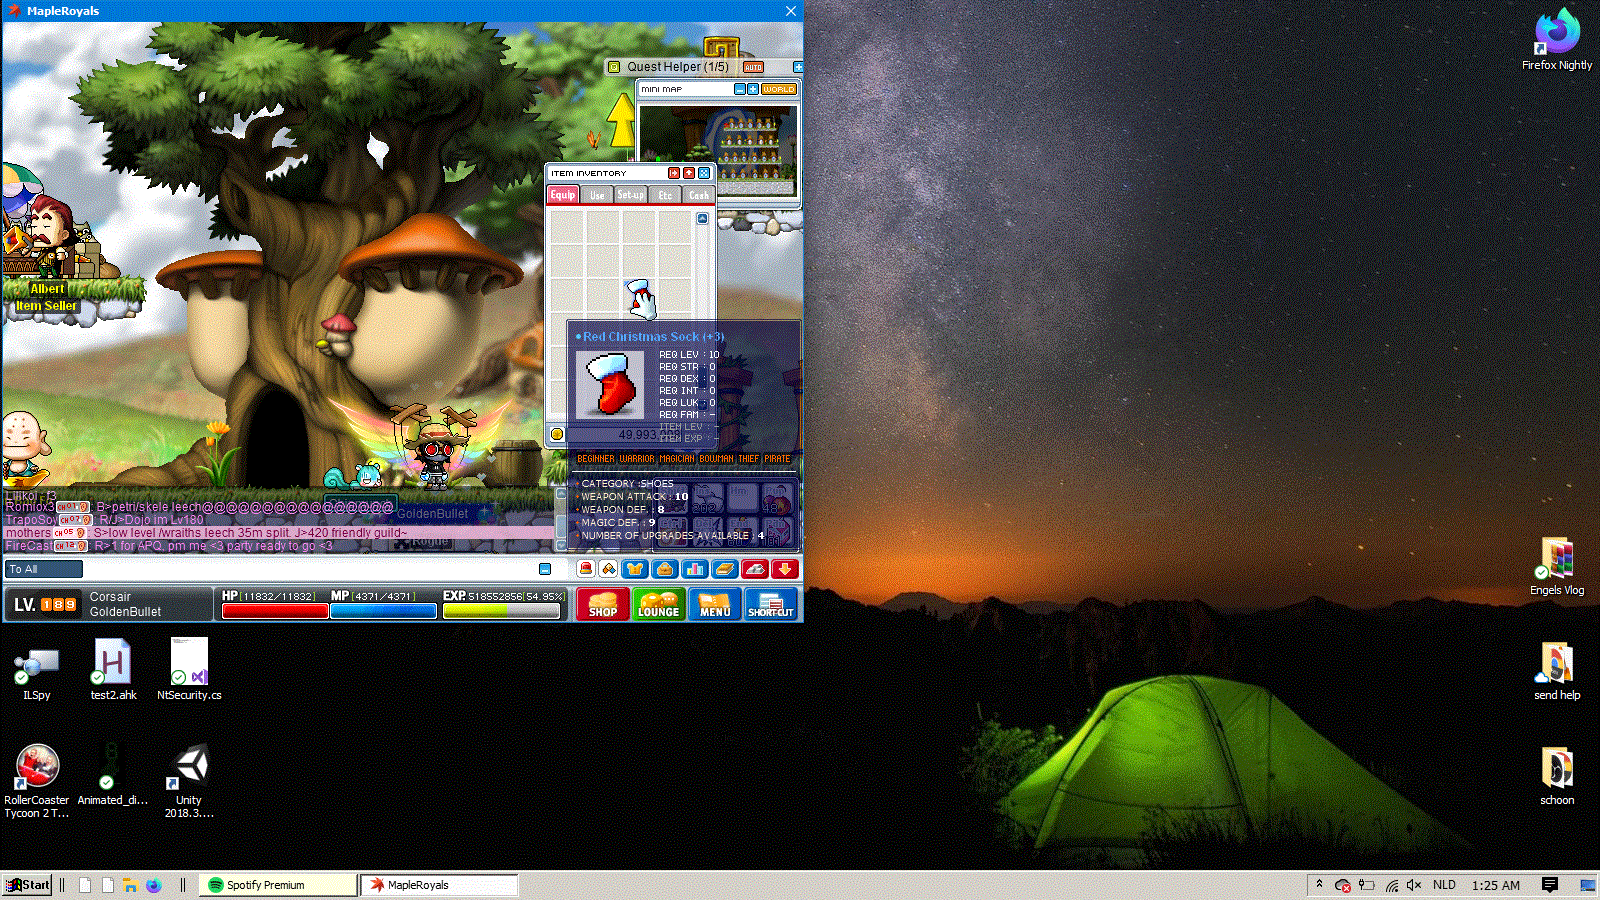Open the orange WORLD map button
1600x900 pixels.
click(x=778, y=89)
